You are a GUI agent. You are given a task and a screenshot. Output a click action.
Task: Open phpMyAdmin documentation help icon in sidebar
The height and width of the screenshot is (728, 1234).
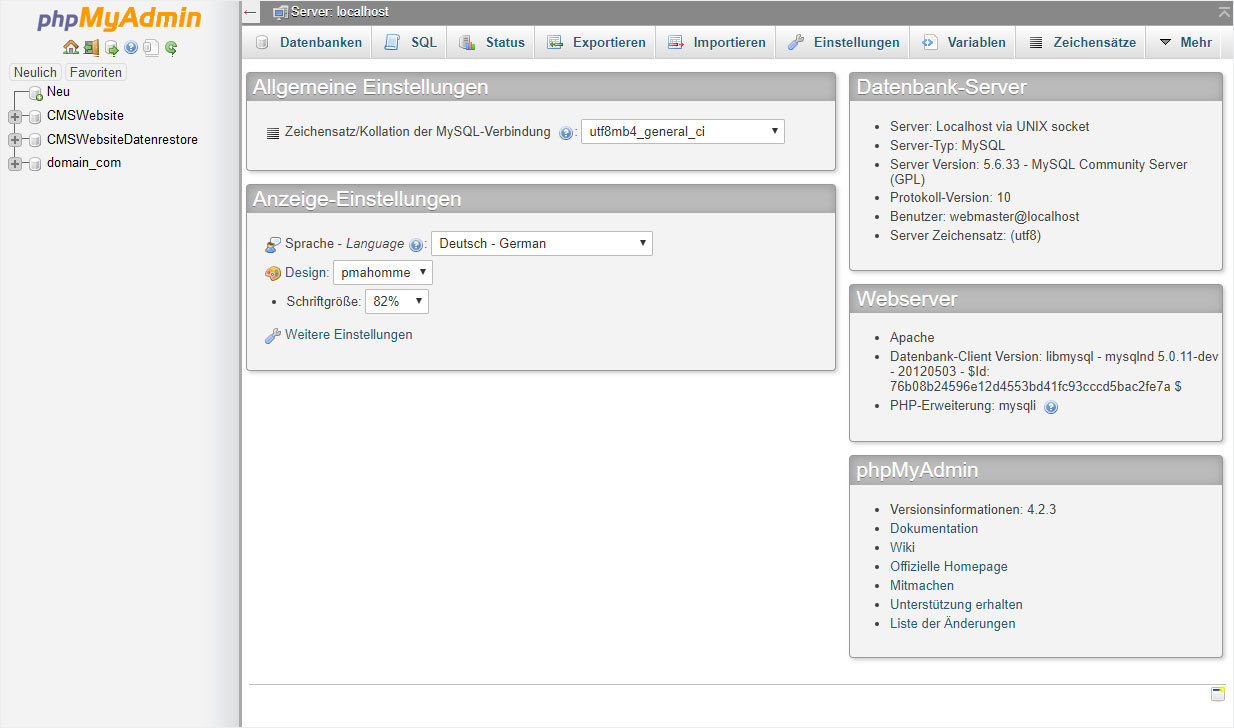coord(131,48)
